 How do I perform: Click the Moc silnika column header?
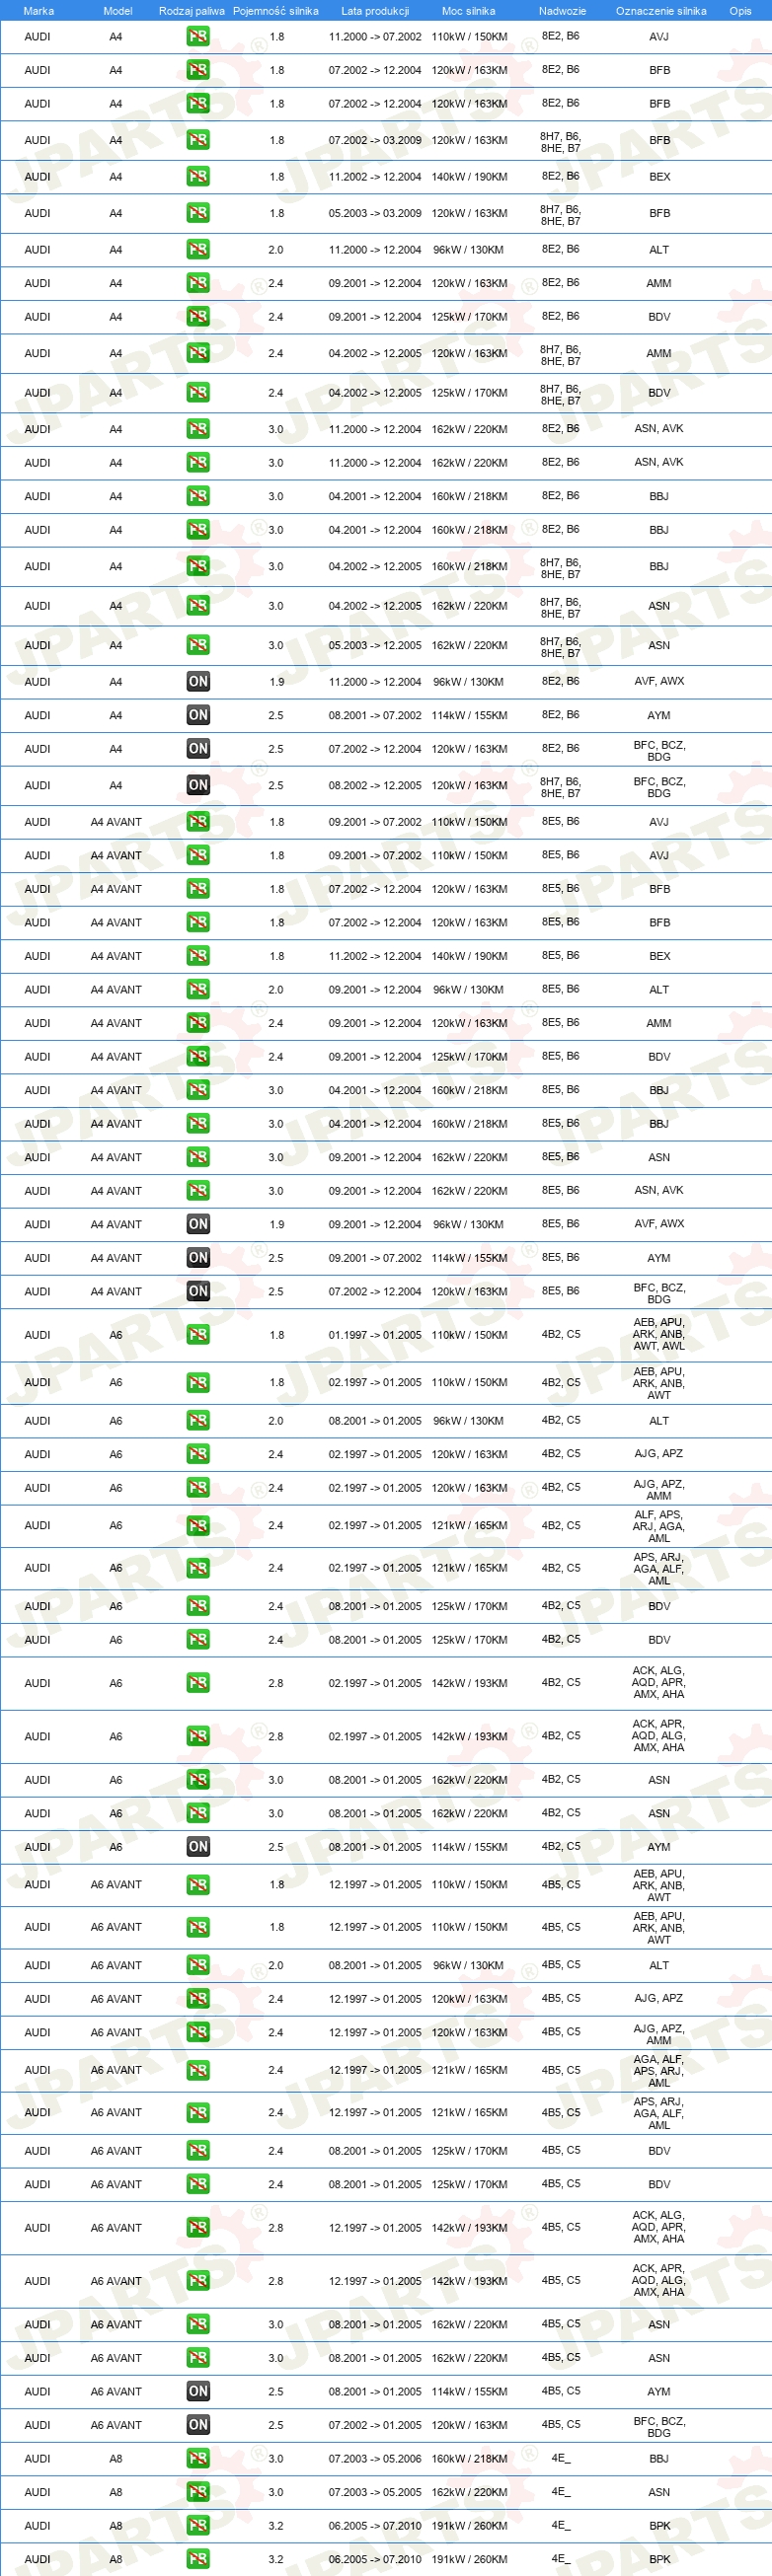469,11
